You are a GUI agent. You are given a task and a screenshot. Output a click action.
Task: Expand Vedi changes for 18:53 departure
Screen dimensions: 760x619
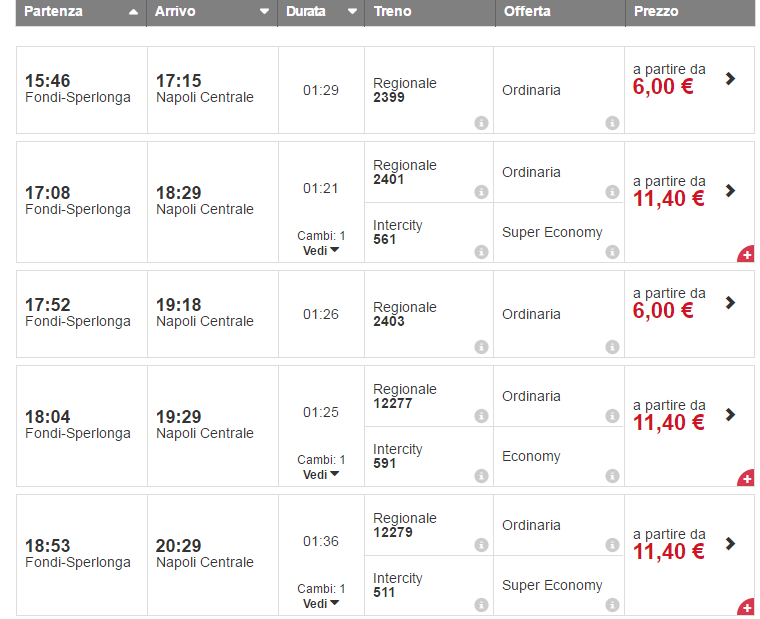click(321, 604)
